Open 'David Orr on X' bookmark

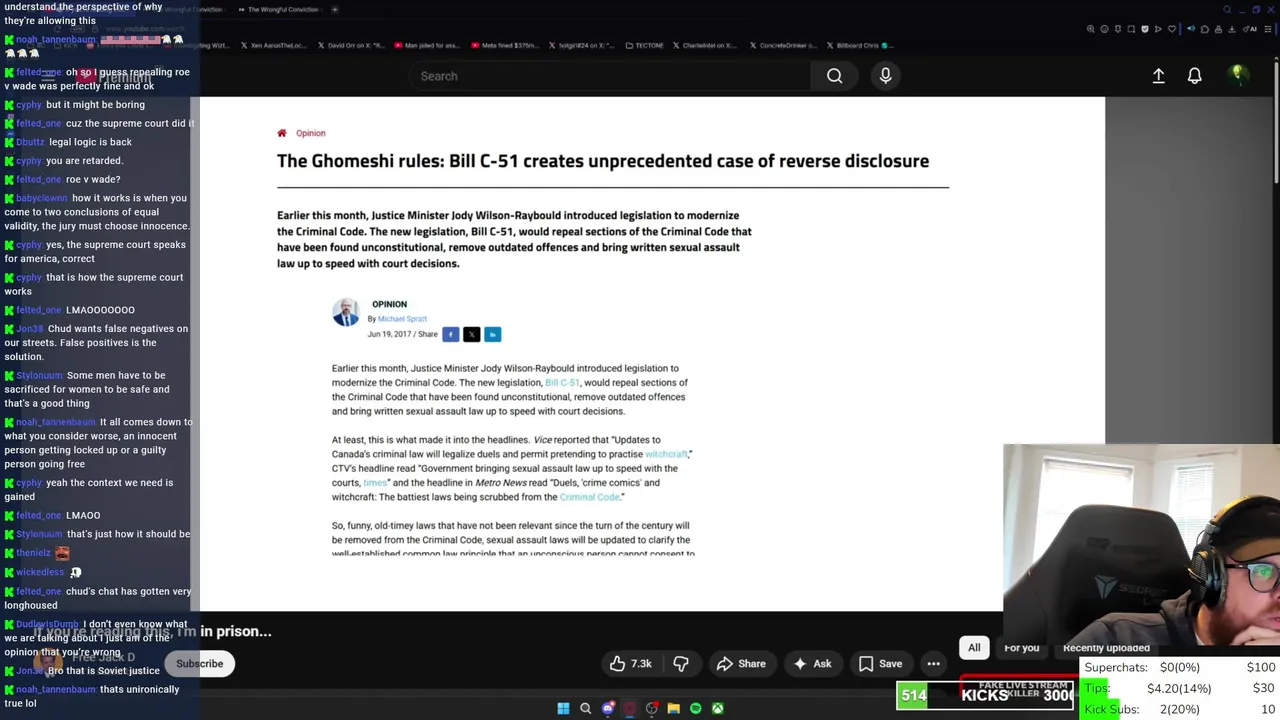point(352,45)
